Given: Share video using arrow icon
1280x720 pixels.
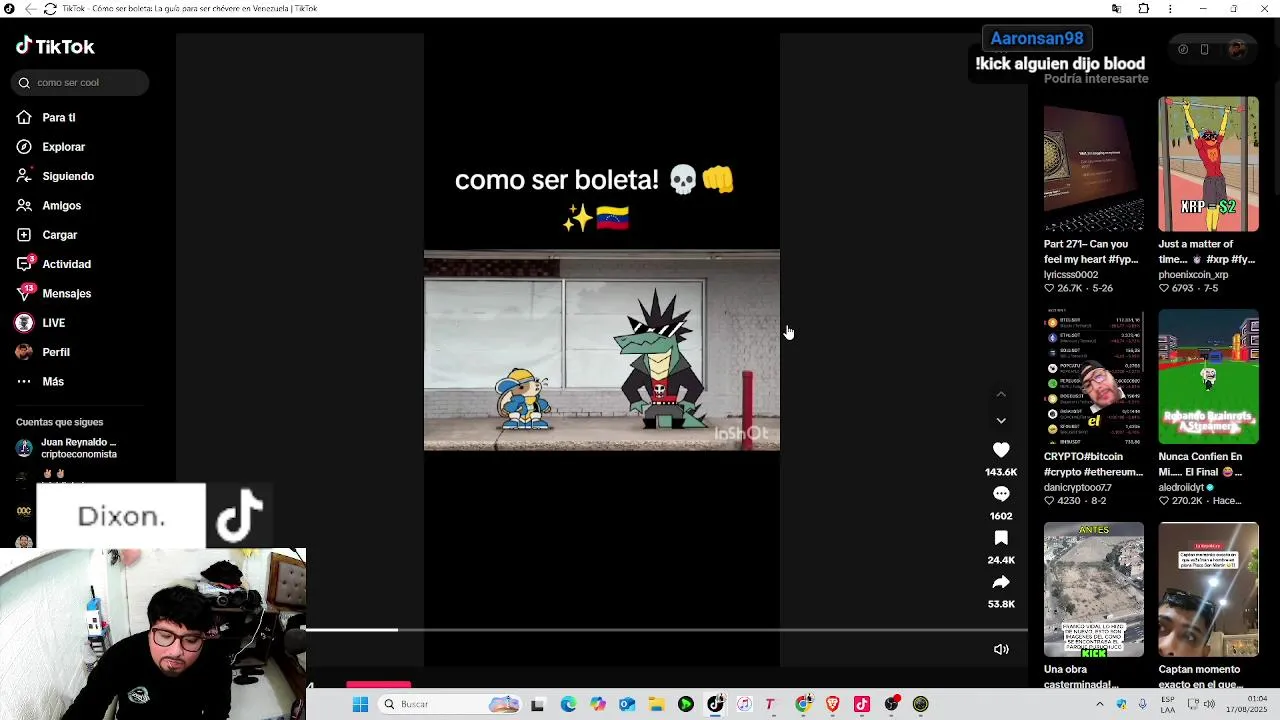Looking at the screenshot, I should click(1001, 582).
